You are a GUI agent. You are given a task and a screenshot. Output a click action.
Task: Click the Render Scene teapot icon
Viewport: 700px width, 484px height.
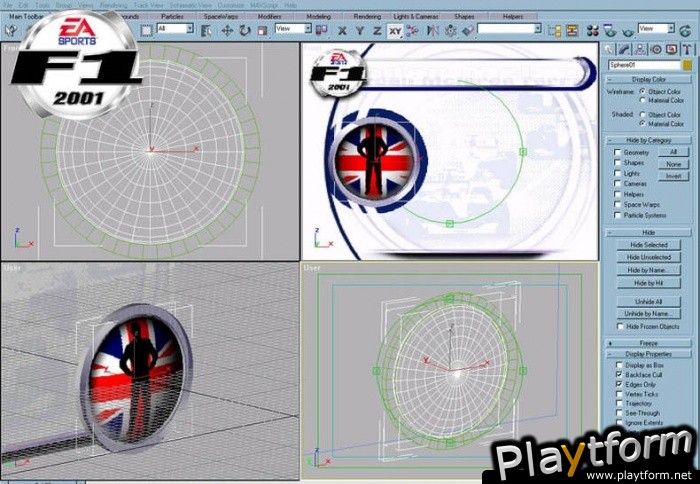(610, 30)
